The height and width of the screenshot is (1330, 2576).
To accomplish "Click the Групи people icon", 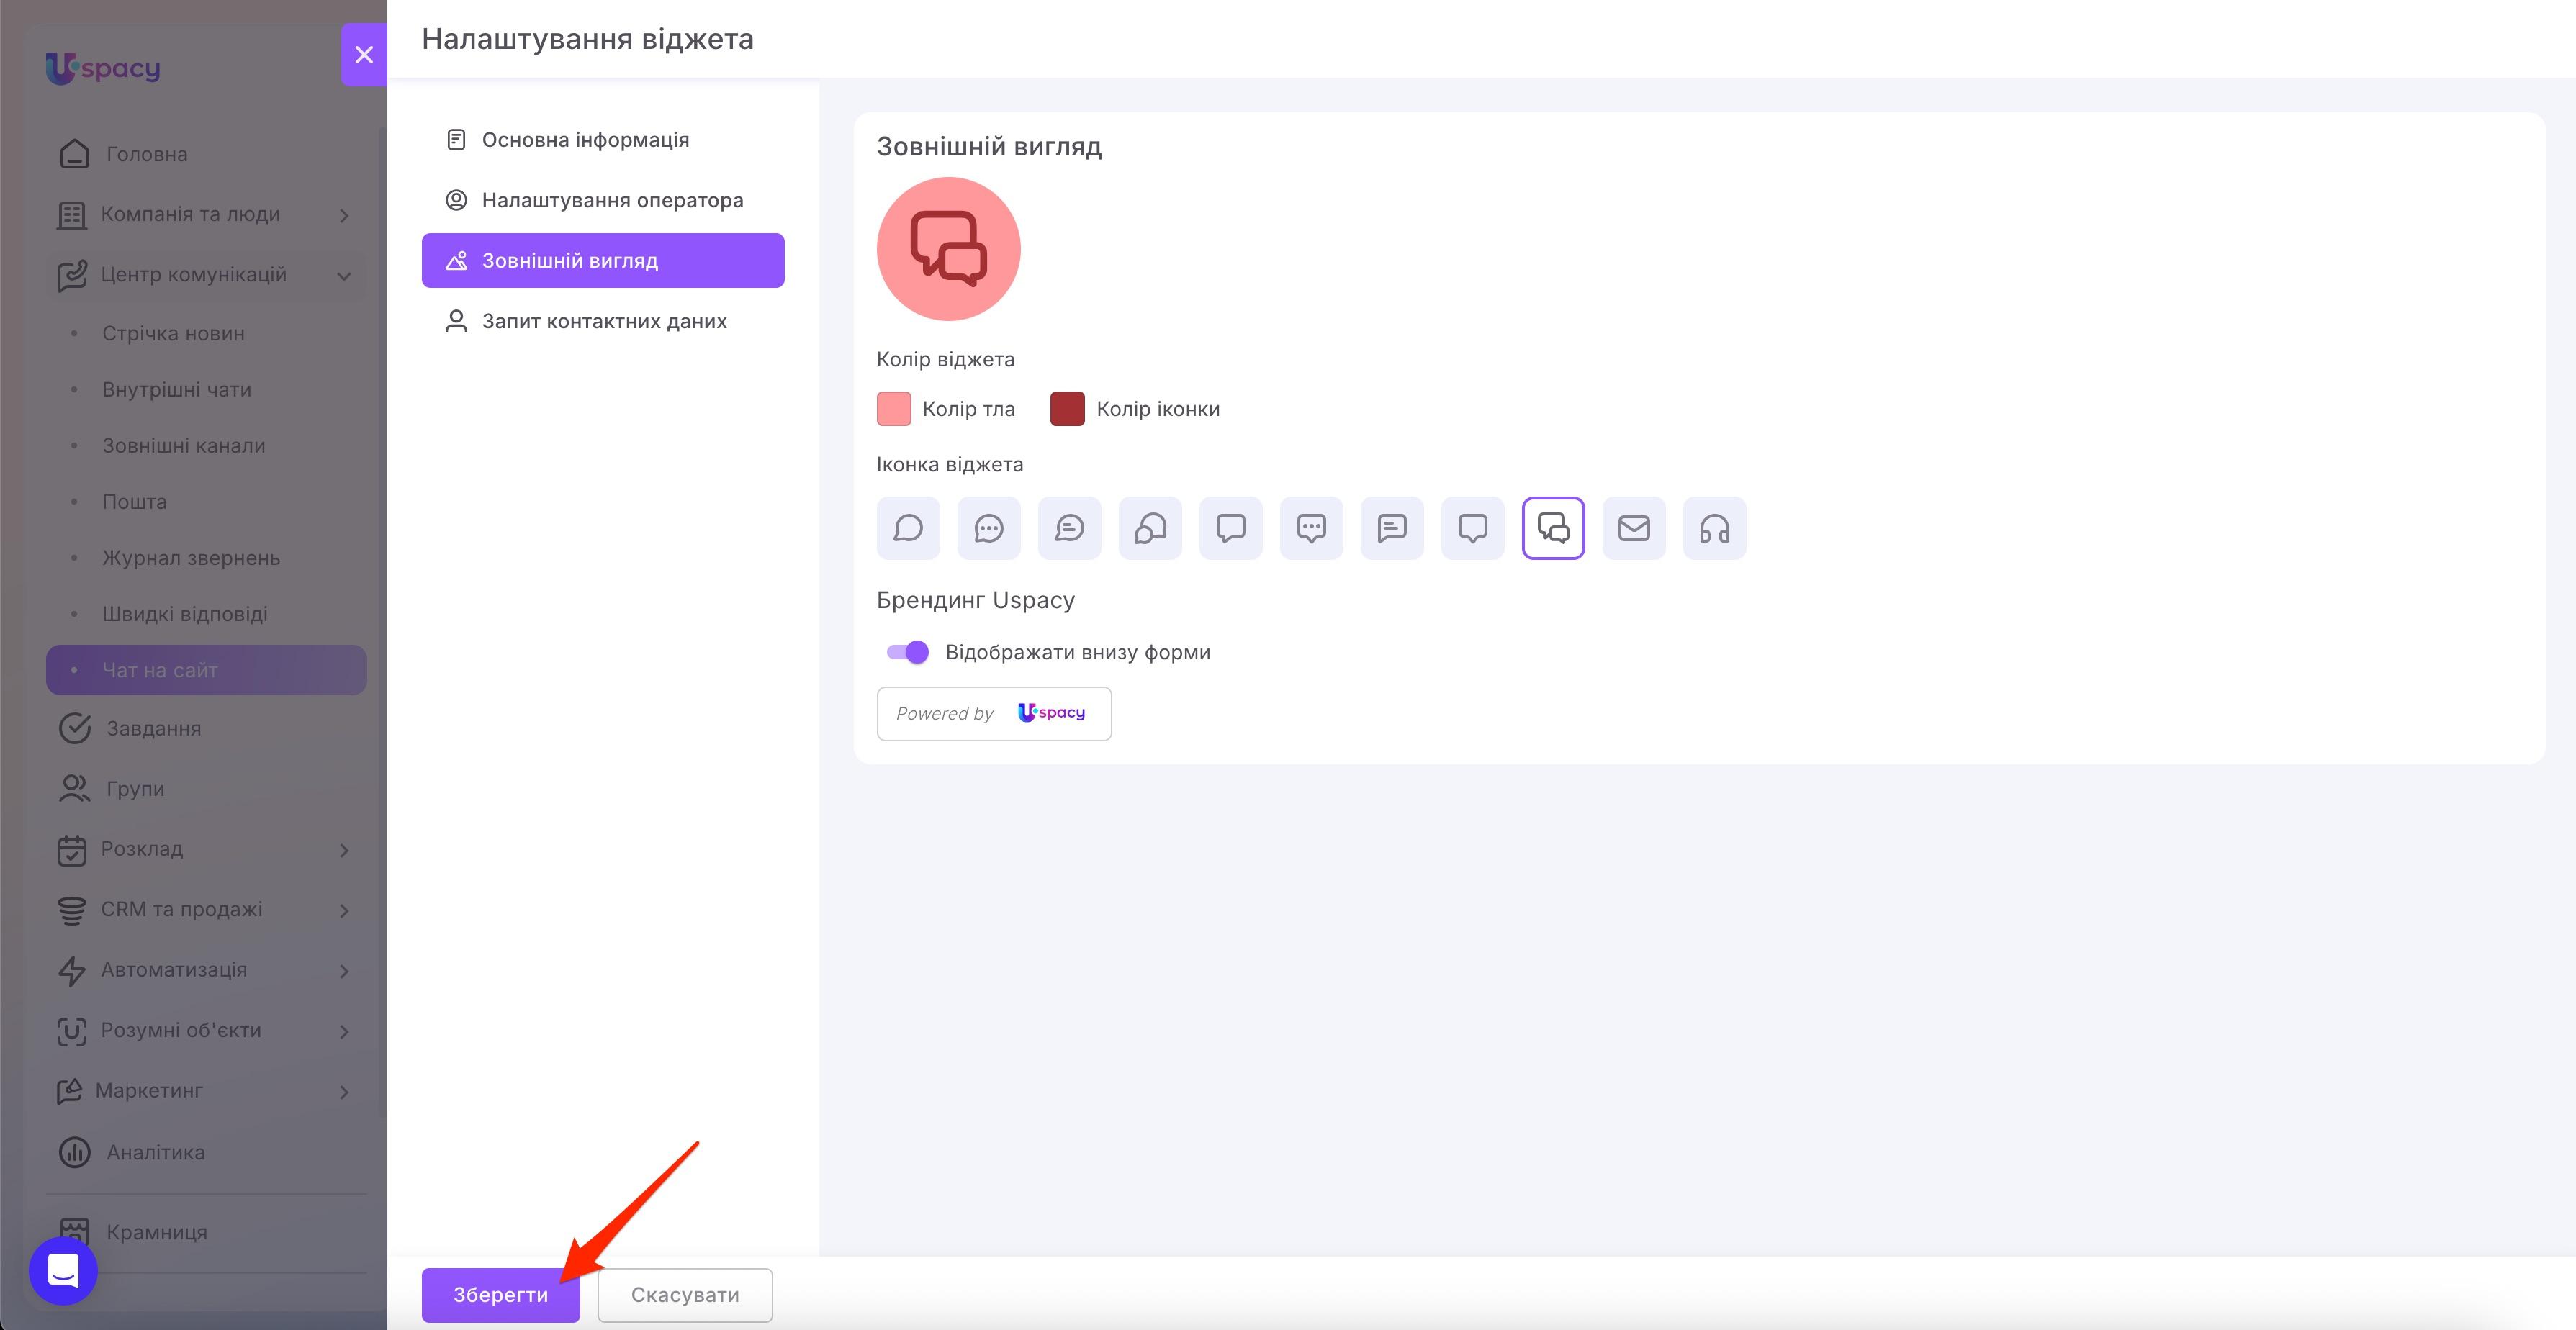I will tap(74, 789).
